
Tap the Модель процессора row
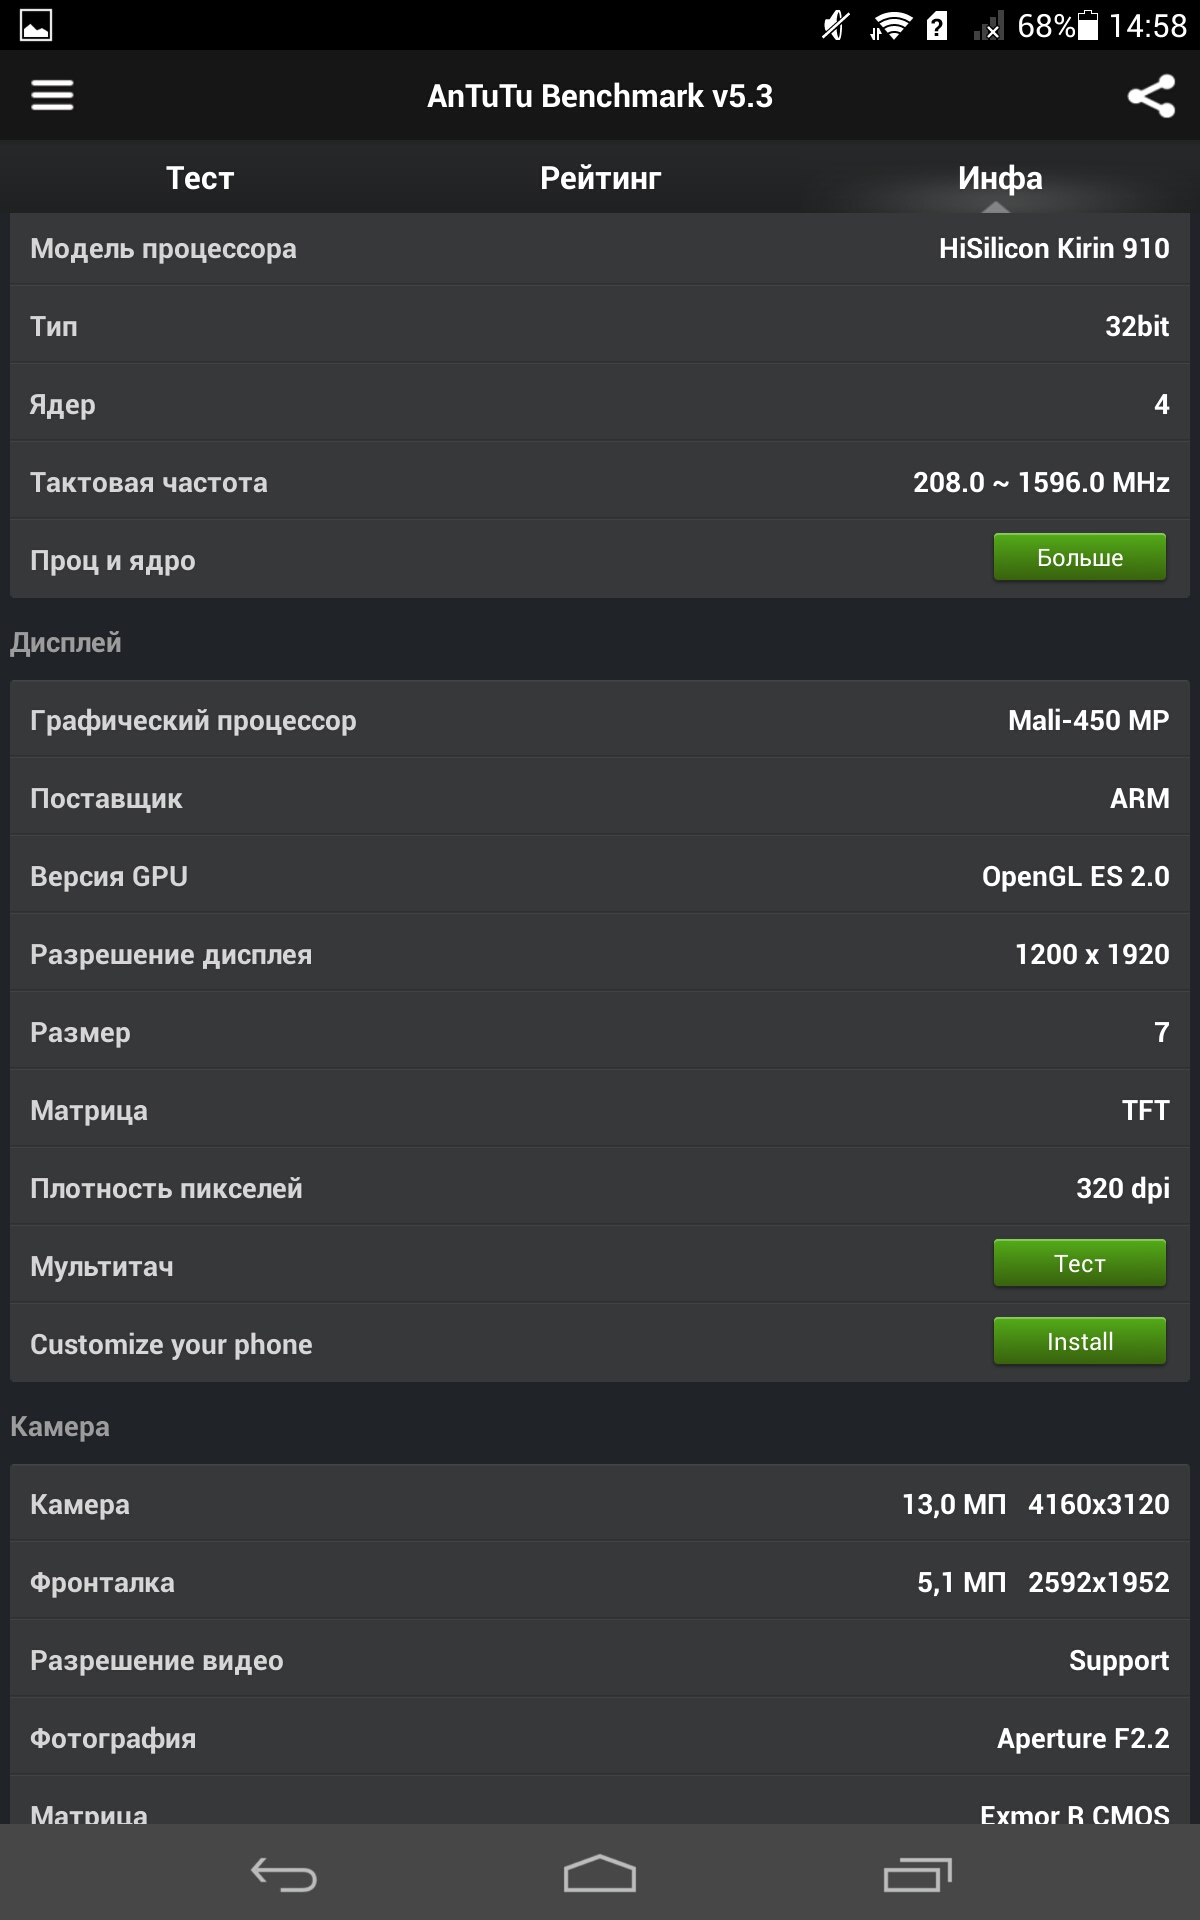600,248
